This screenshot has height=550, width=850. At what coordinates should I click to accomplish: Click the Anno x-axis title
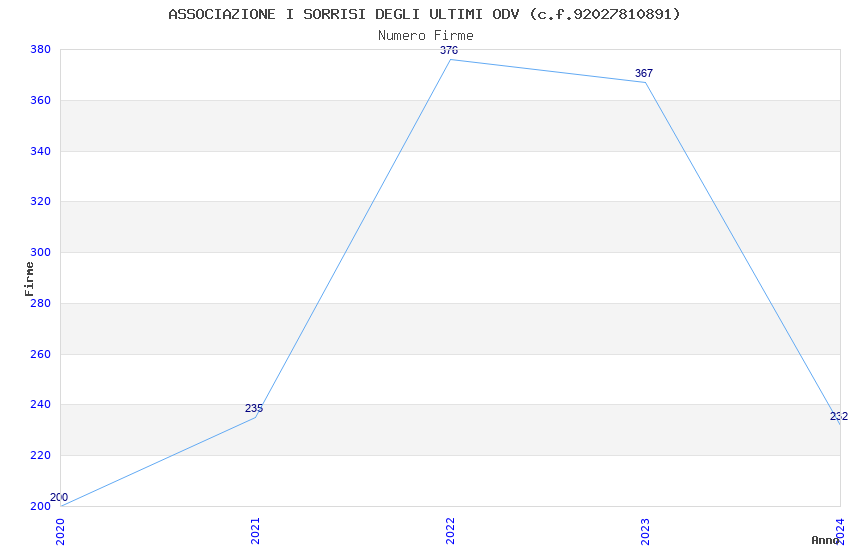tap(825, 540)
